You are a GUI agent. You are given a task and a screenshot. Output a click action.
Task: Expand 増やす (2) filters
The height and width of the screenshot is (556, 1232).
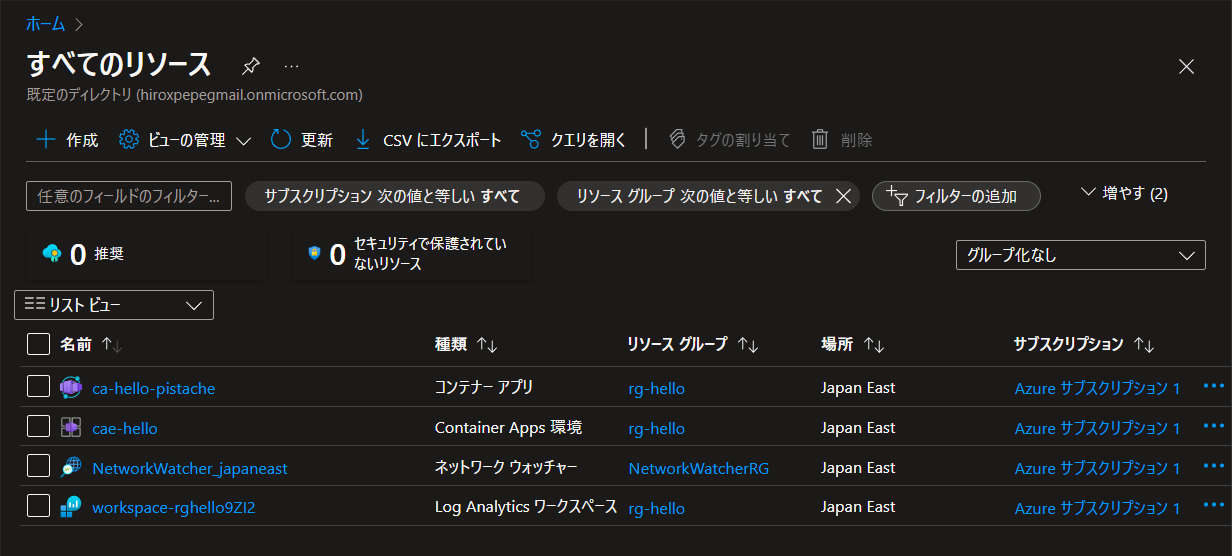1125,193
